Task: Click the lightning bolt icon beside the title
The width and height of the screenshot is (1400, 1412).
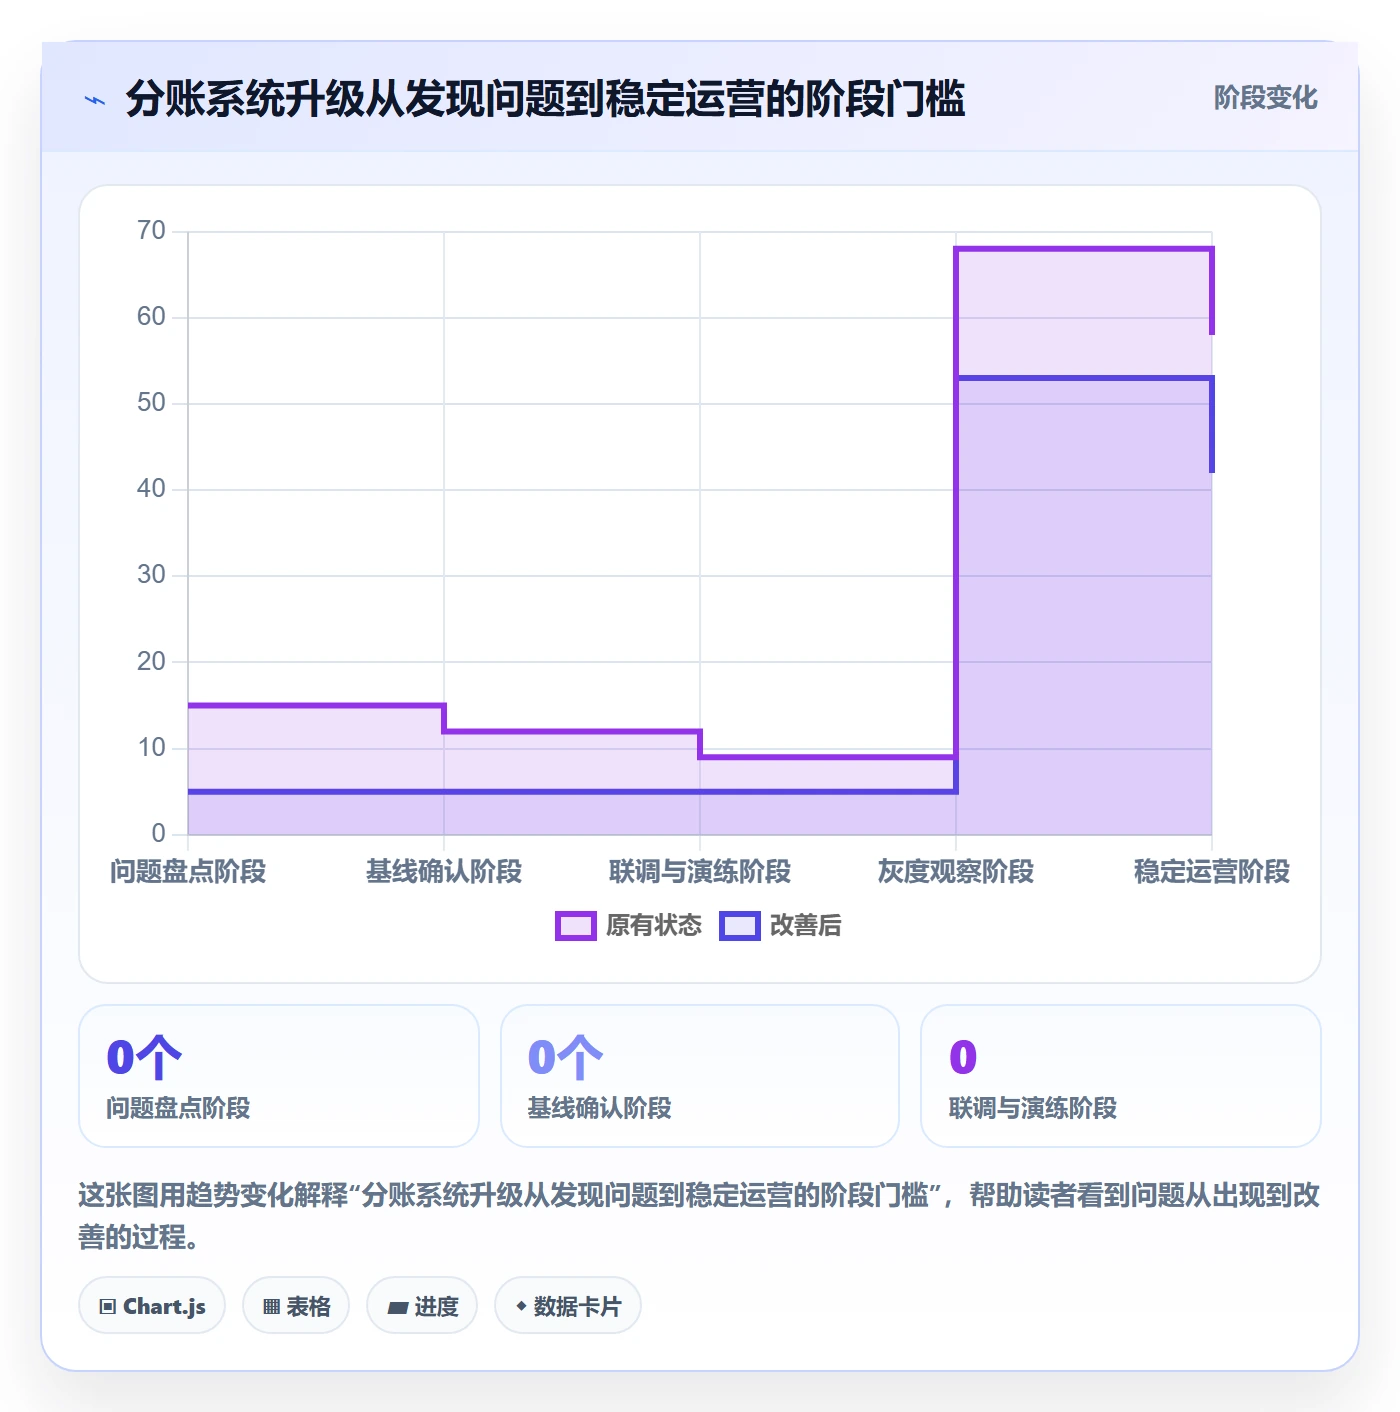Action: pyautogui.click(x=95, y=100)
